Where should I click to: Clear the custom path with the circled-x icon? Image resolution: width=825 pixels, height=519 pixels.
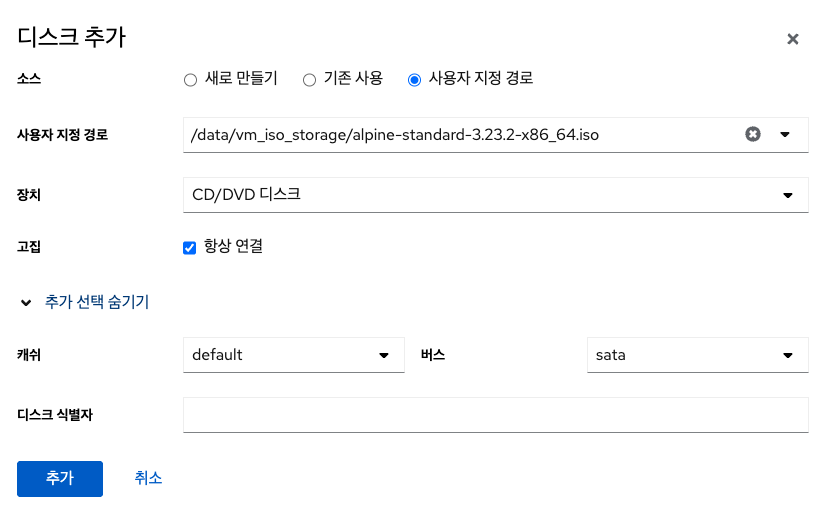(x=753, y=134)
